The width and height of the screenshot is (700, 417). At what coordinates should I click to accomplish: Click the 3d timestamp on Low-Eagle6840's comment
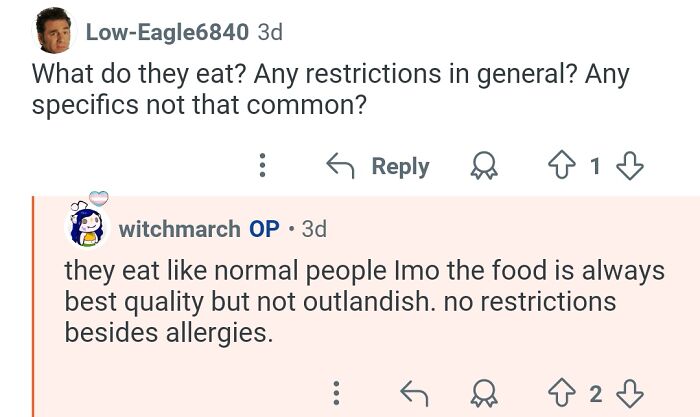tap(270, 32)
